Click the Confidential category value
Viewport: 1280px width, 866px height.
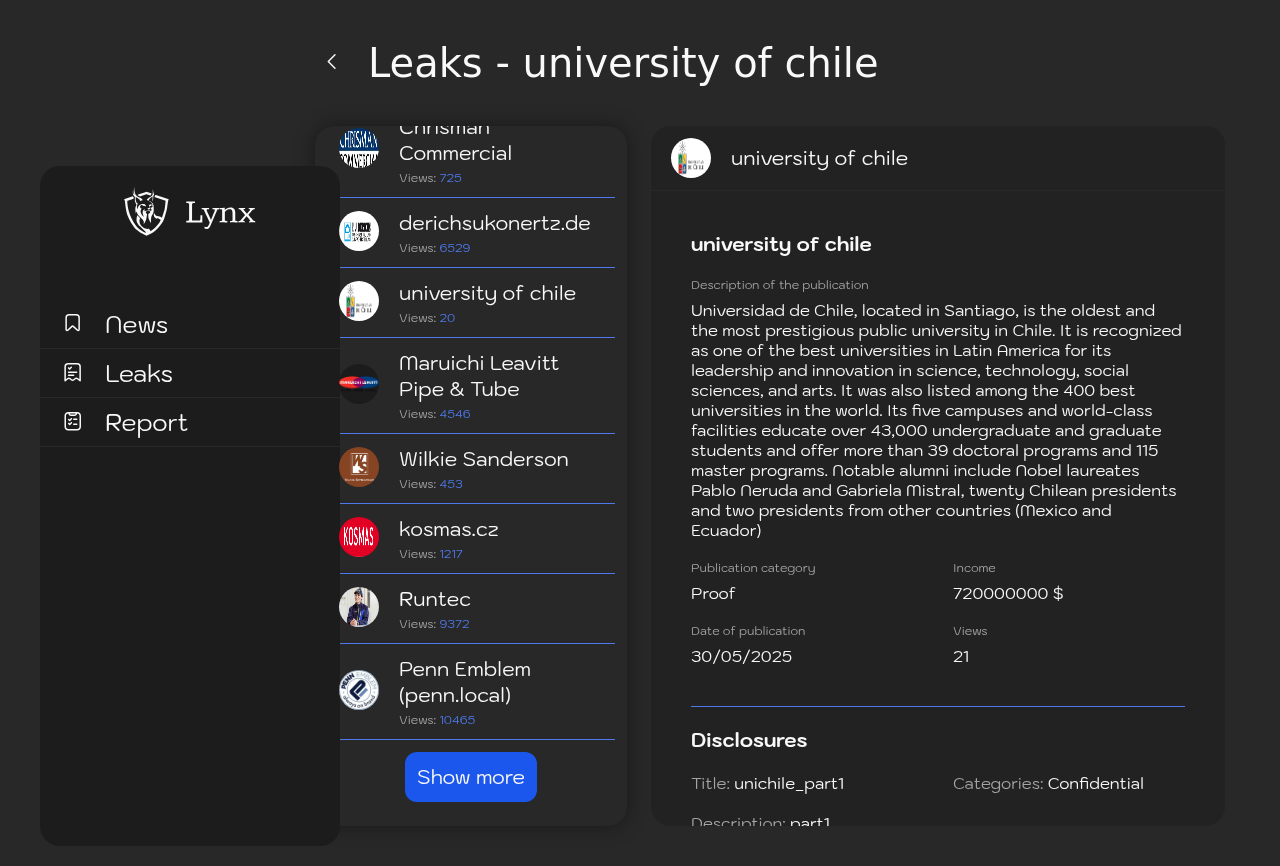(x=1095, y=784)
